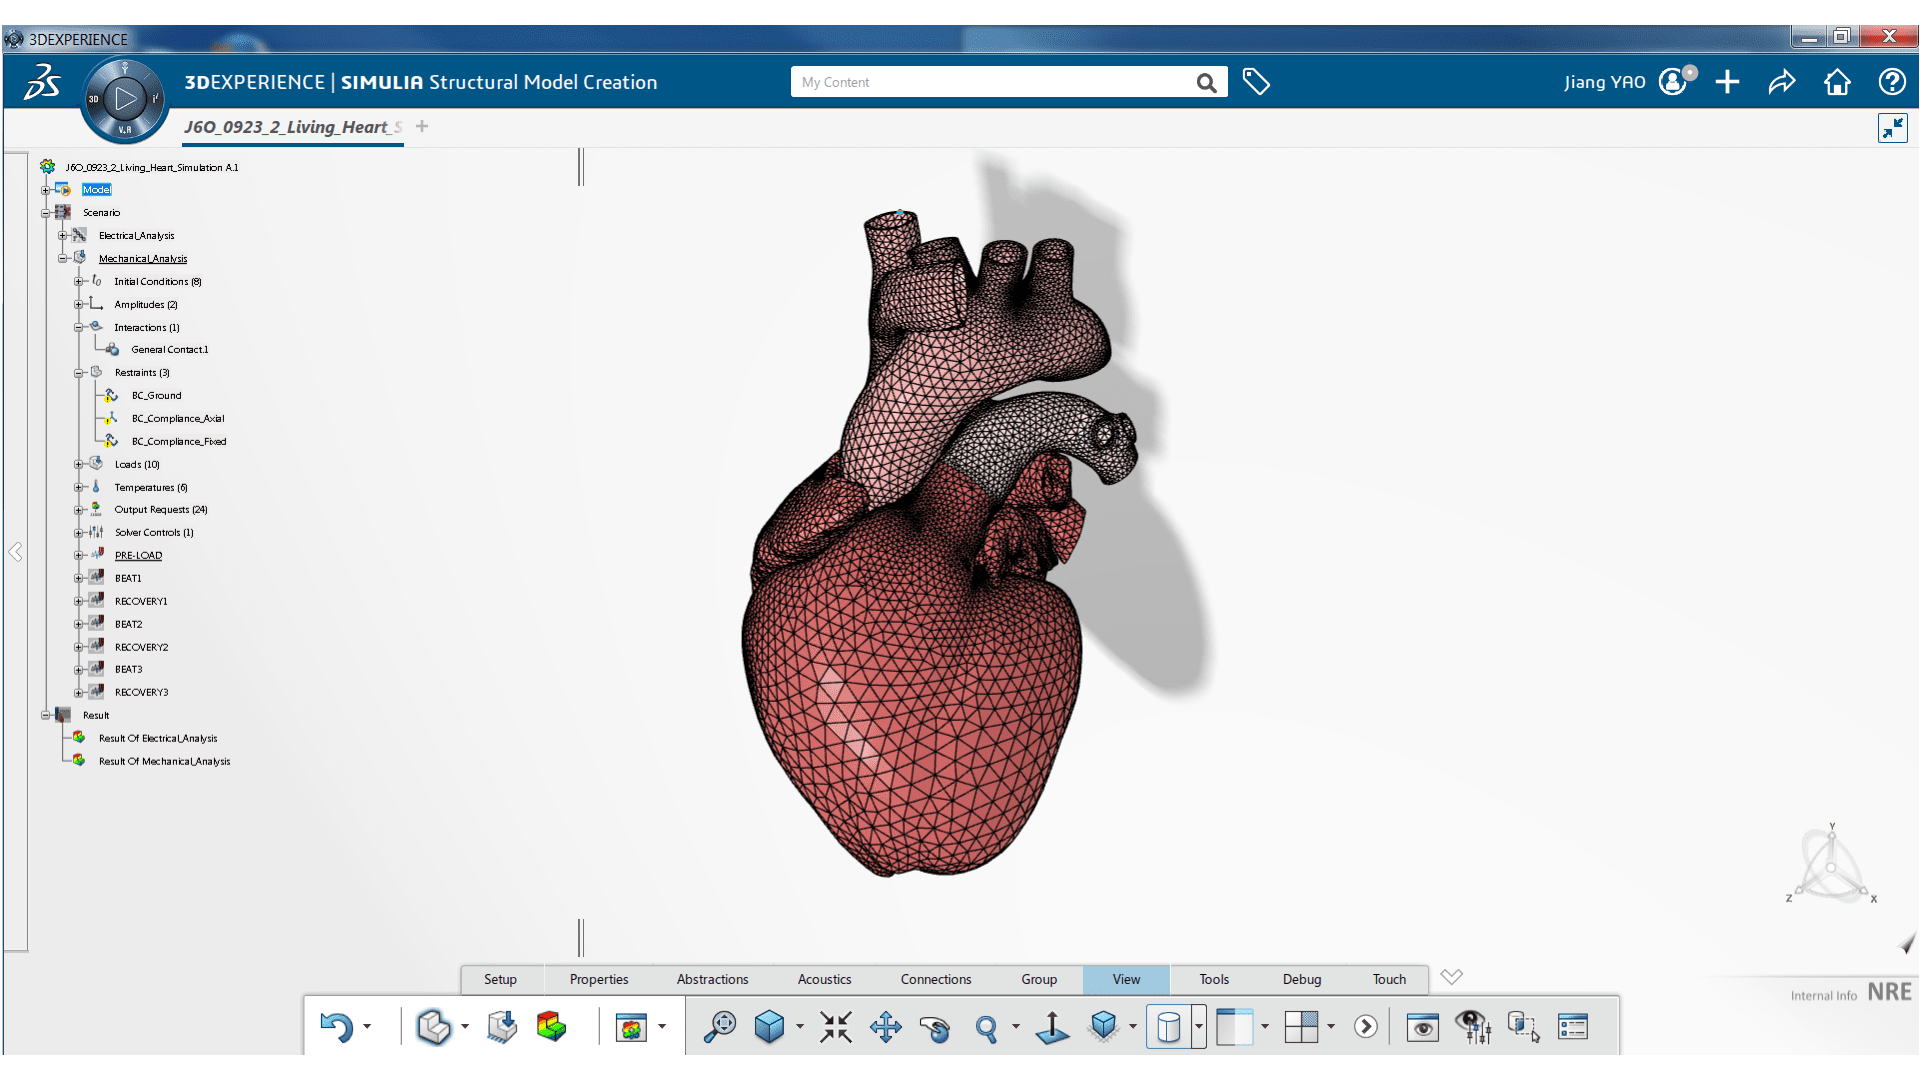Collapse the Restraints (3) node
Viewport: 1920px width, 1080px height.
pyautogui.click(x=78, y=373)
